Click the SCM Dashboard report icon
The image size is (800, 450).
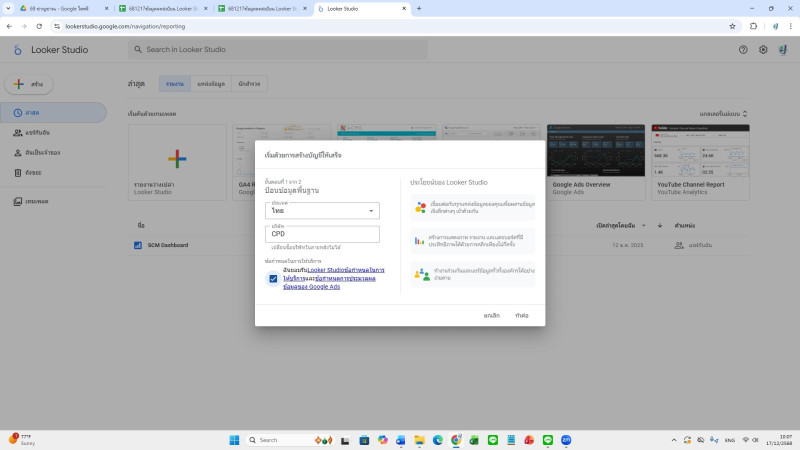tap(138, 245)
